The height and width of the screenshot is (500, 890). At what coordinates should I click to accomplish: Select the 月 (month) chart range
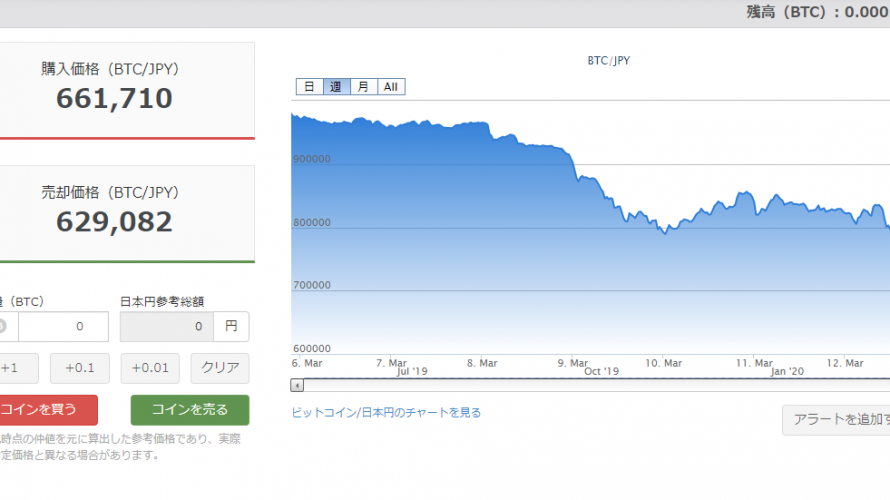(x=364, y=87)
